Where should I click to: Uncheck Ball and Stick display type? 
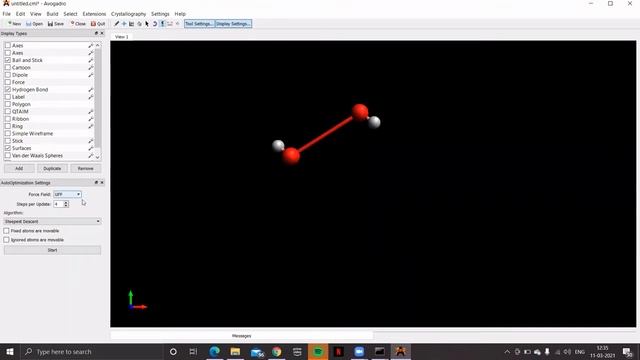[x=8, y=60]
